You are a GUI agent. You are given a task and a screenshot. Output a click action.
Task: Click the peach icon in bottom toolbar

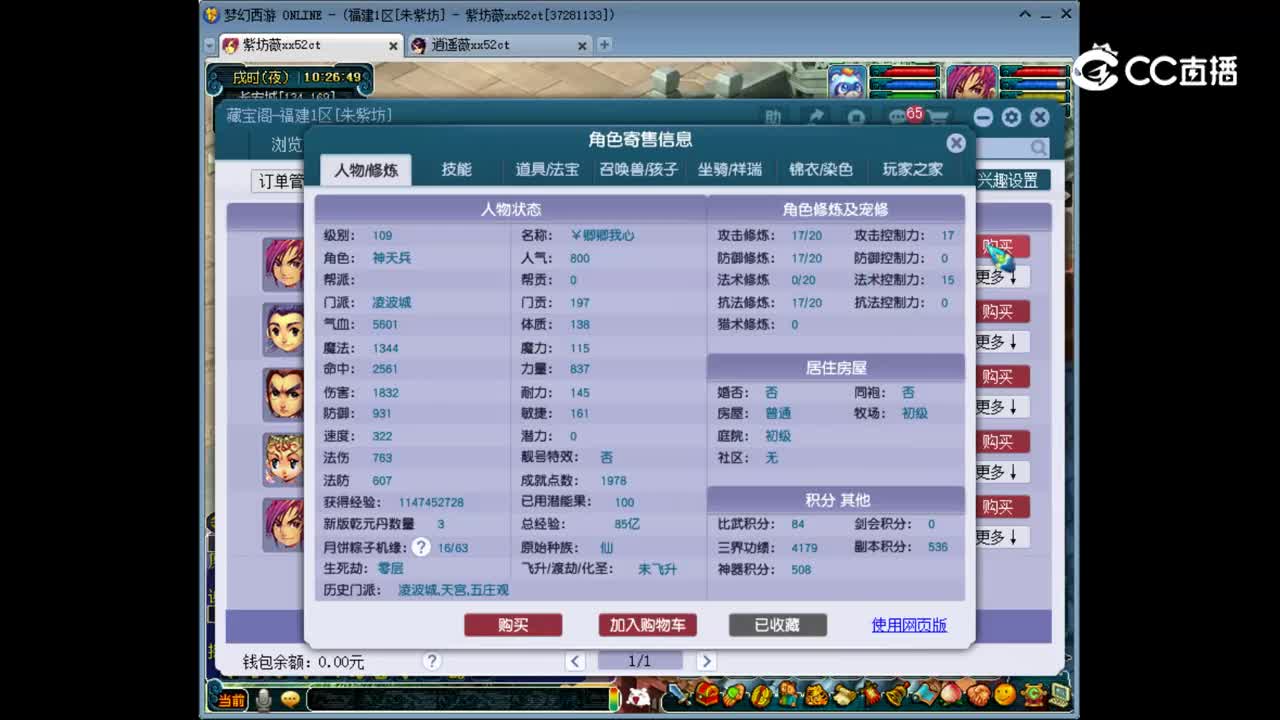[x=951, y=693]
